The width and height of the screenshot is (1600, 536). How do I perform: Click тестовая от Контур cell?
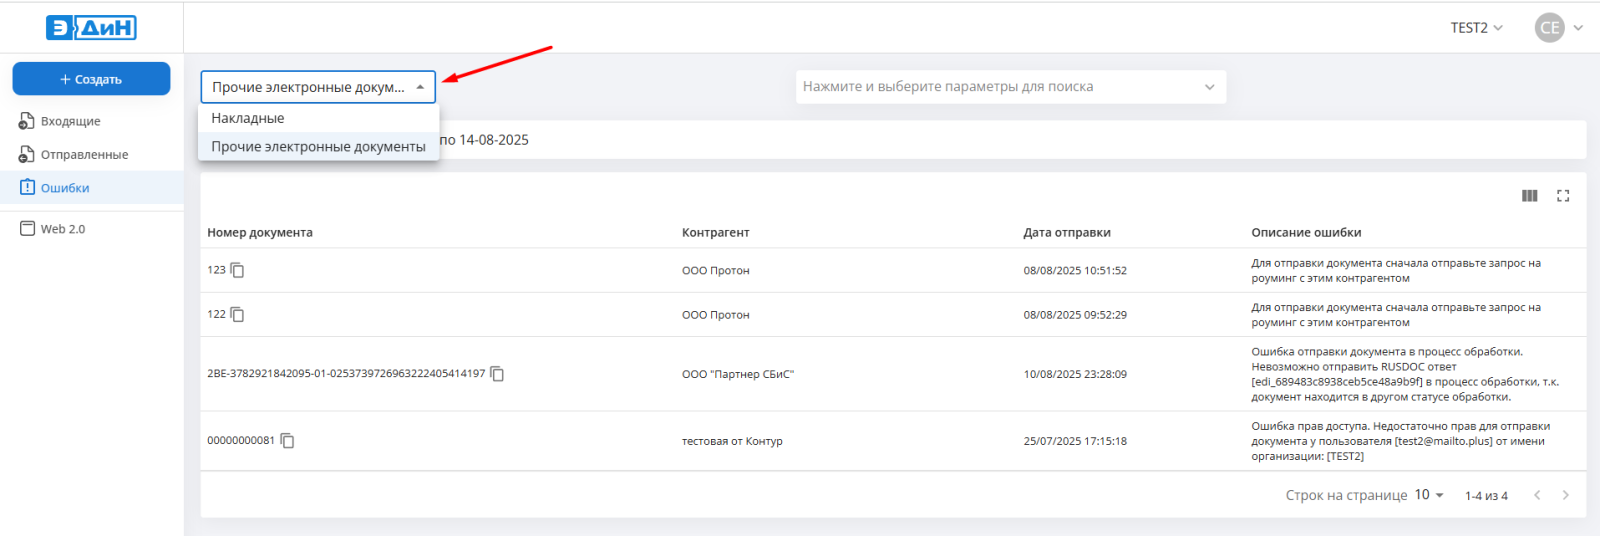(732, 441)
